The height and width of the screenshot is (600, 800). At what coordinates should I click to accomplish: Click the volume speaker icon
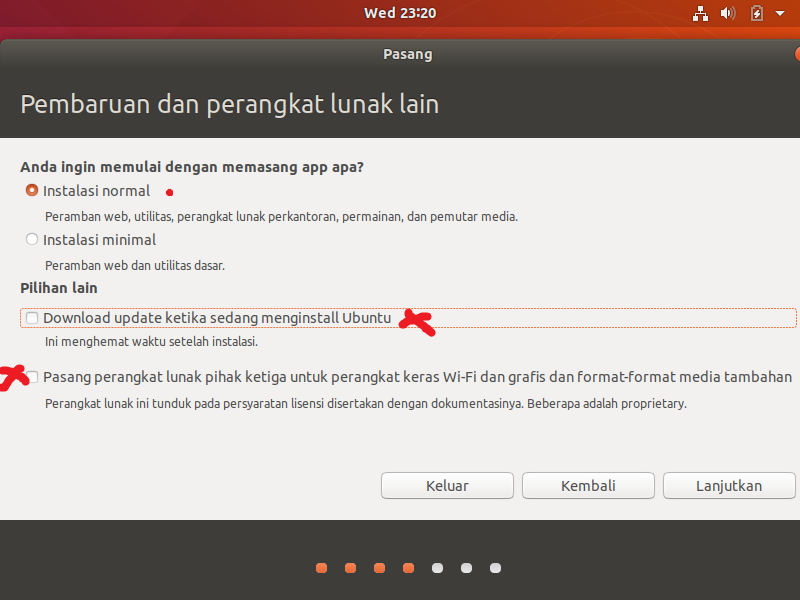(x=728, y=13)
